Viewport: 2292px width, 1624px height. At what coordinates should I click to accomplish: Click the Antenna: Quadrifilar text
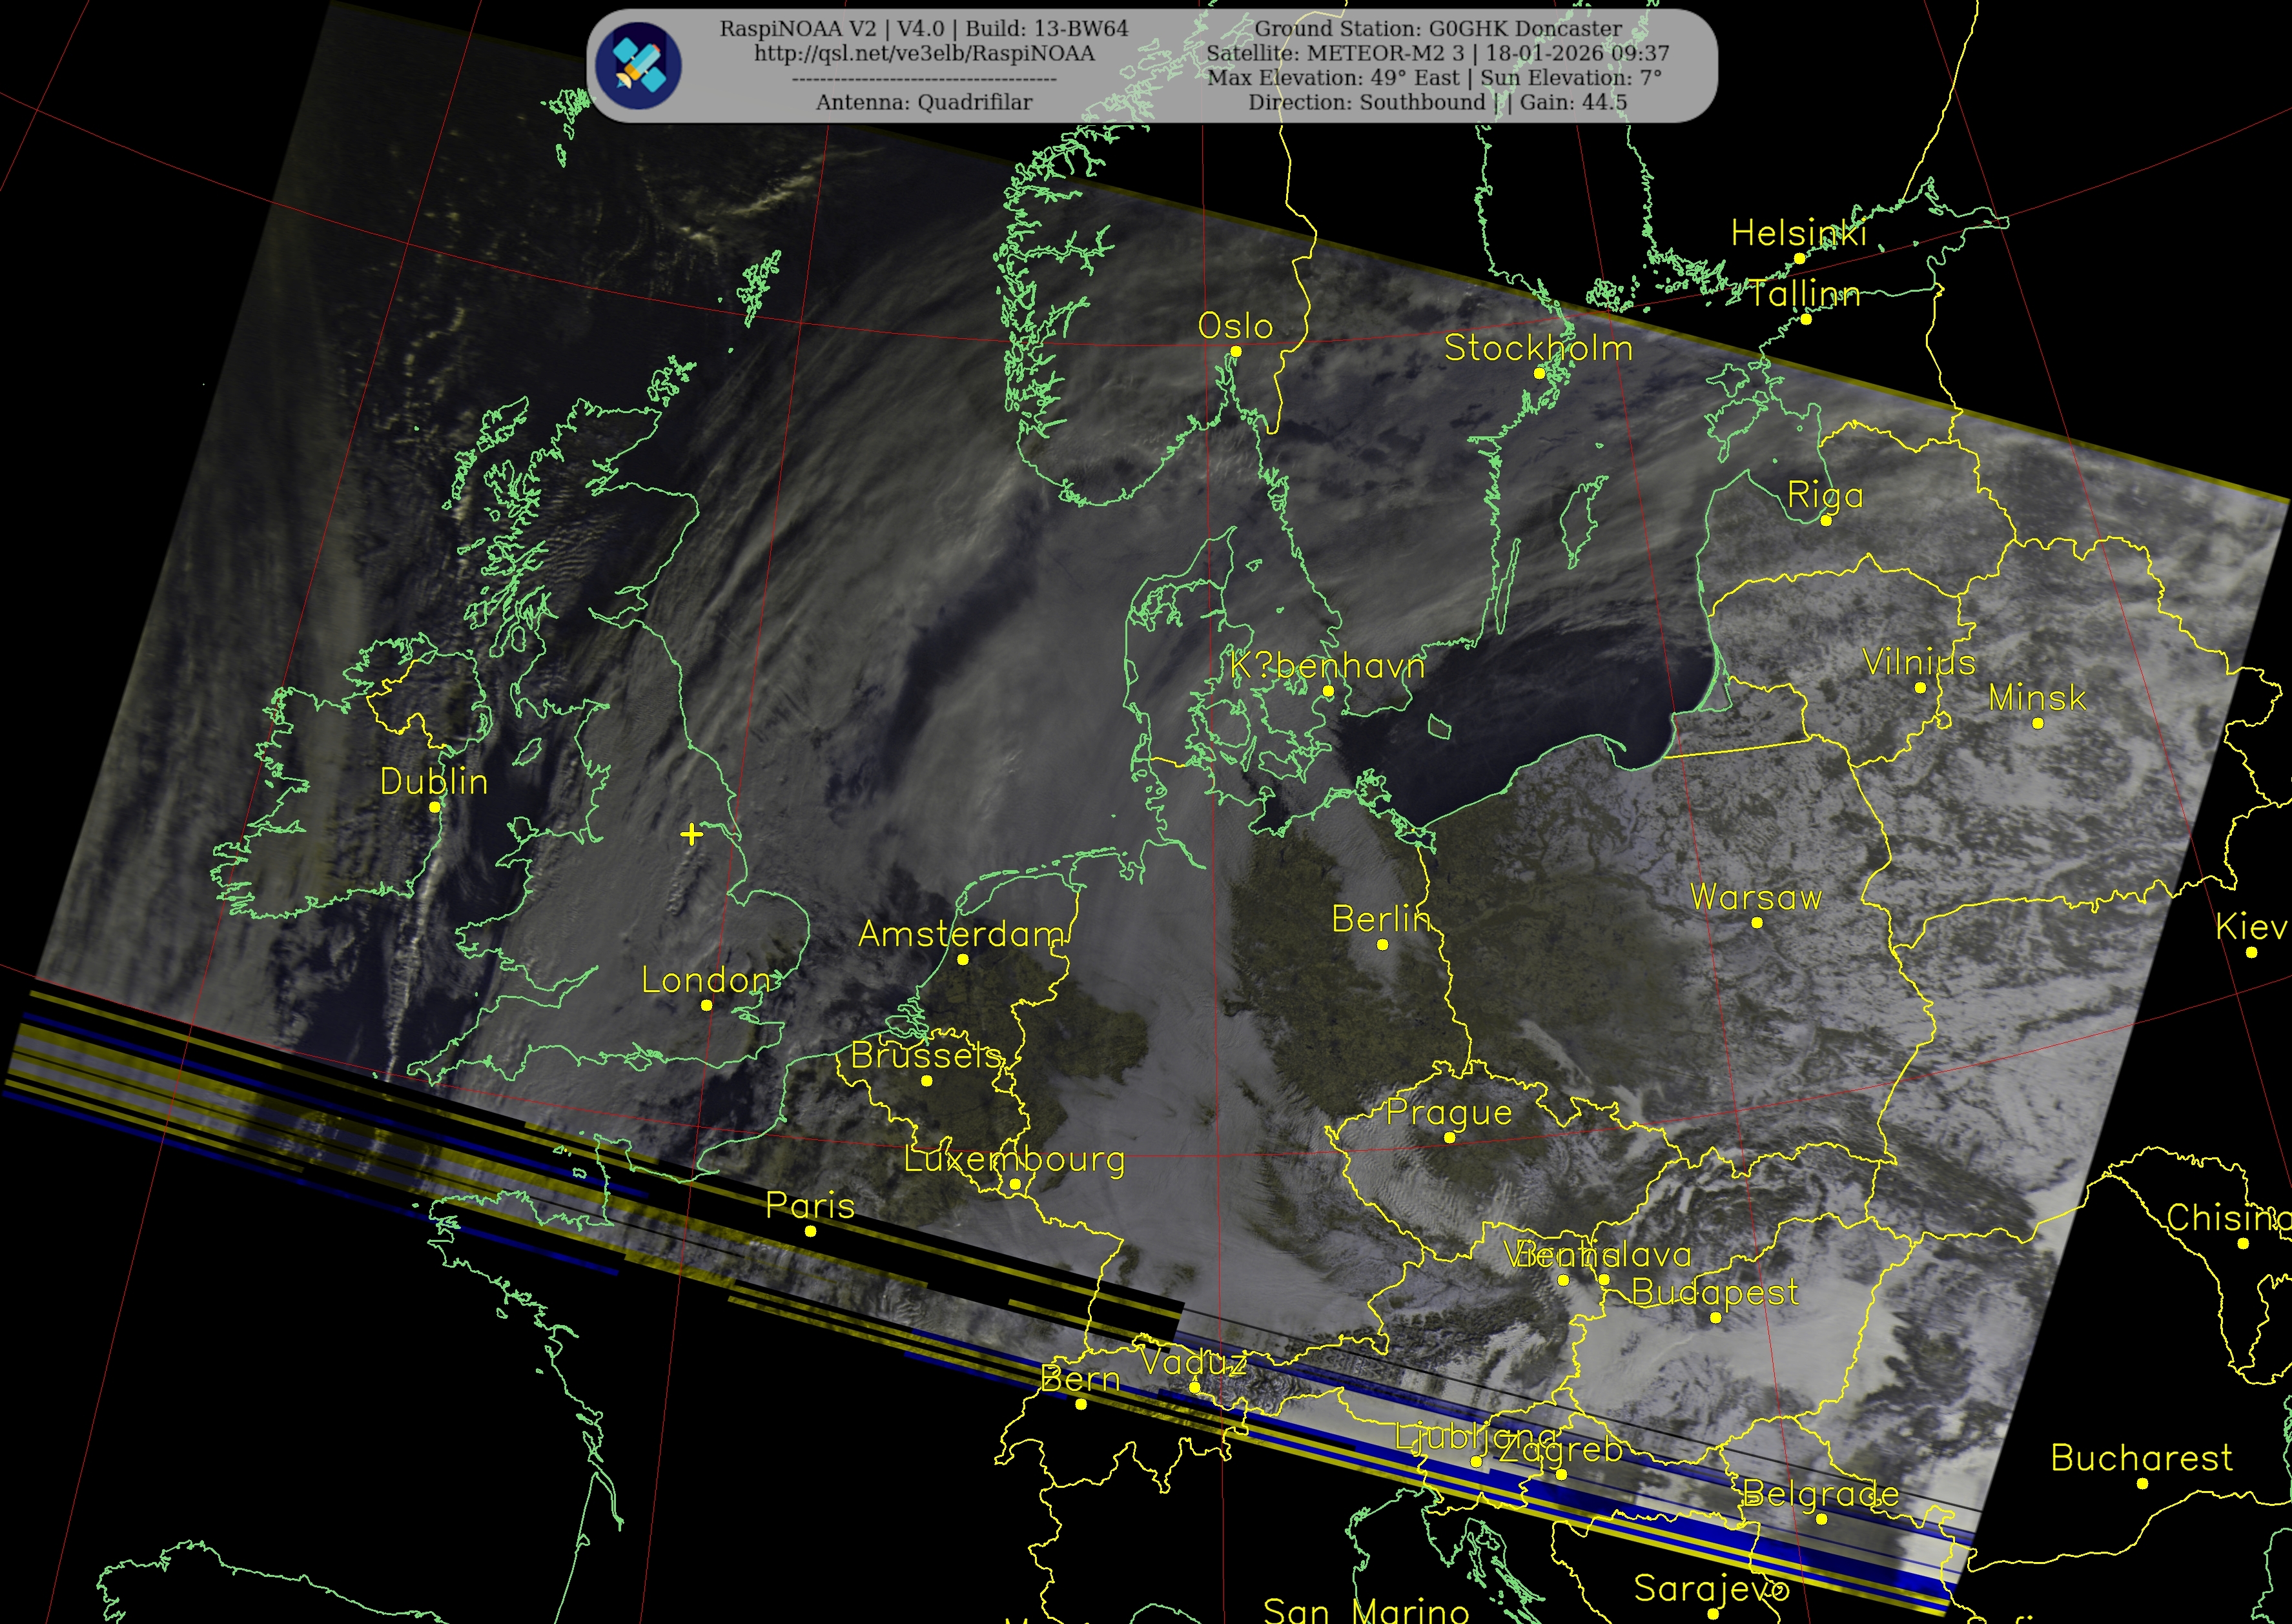[x=924, y=102]
